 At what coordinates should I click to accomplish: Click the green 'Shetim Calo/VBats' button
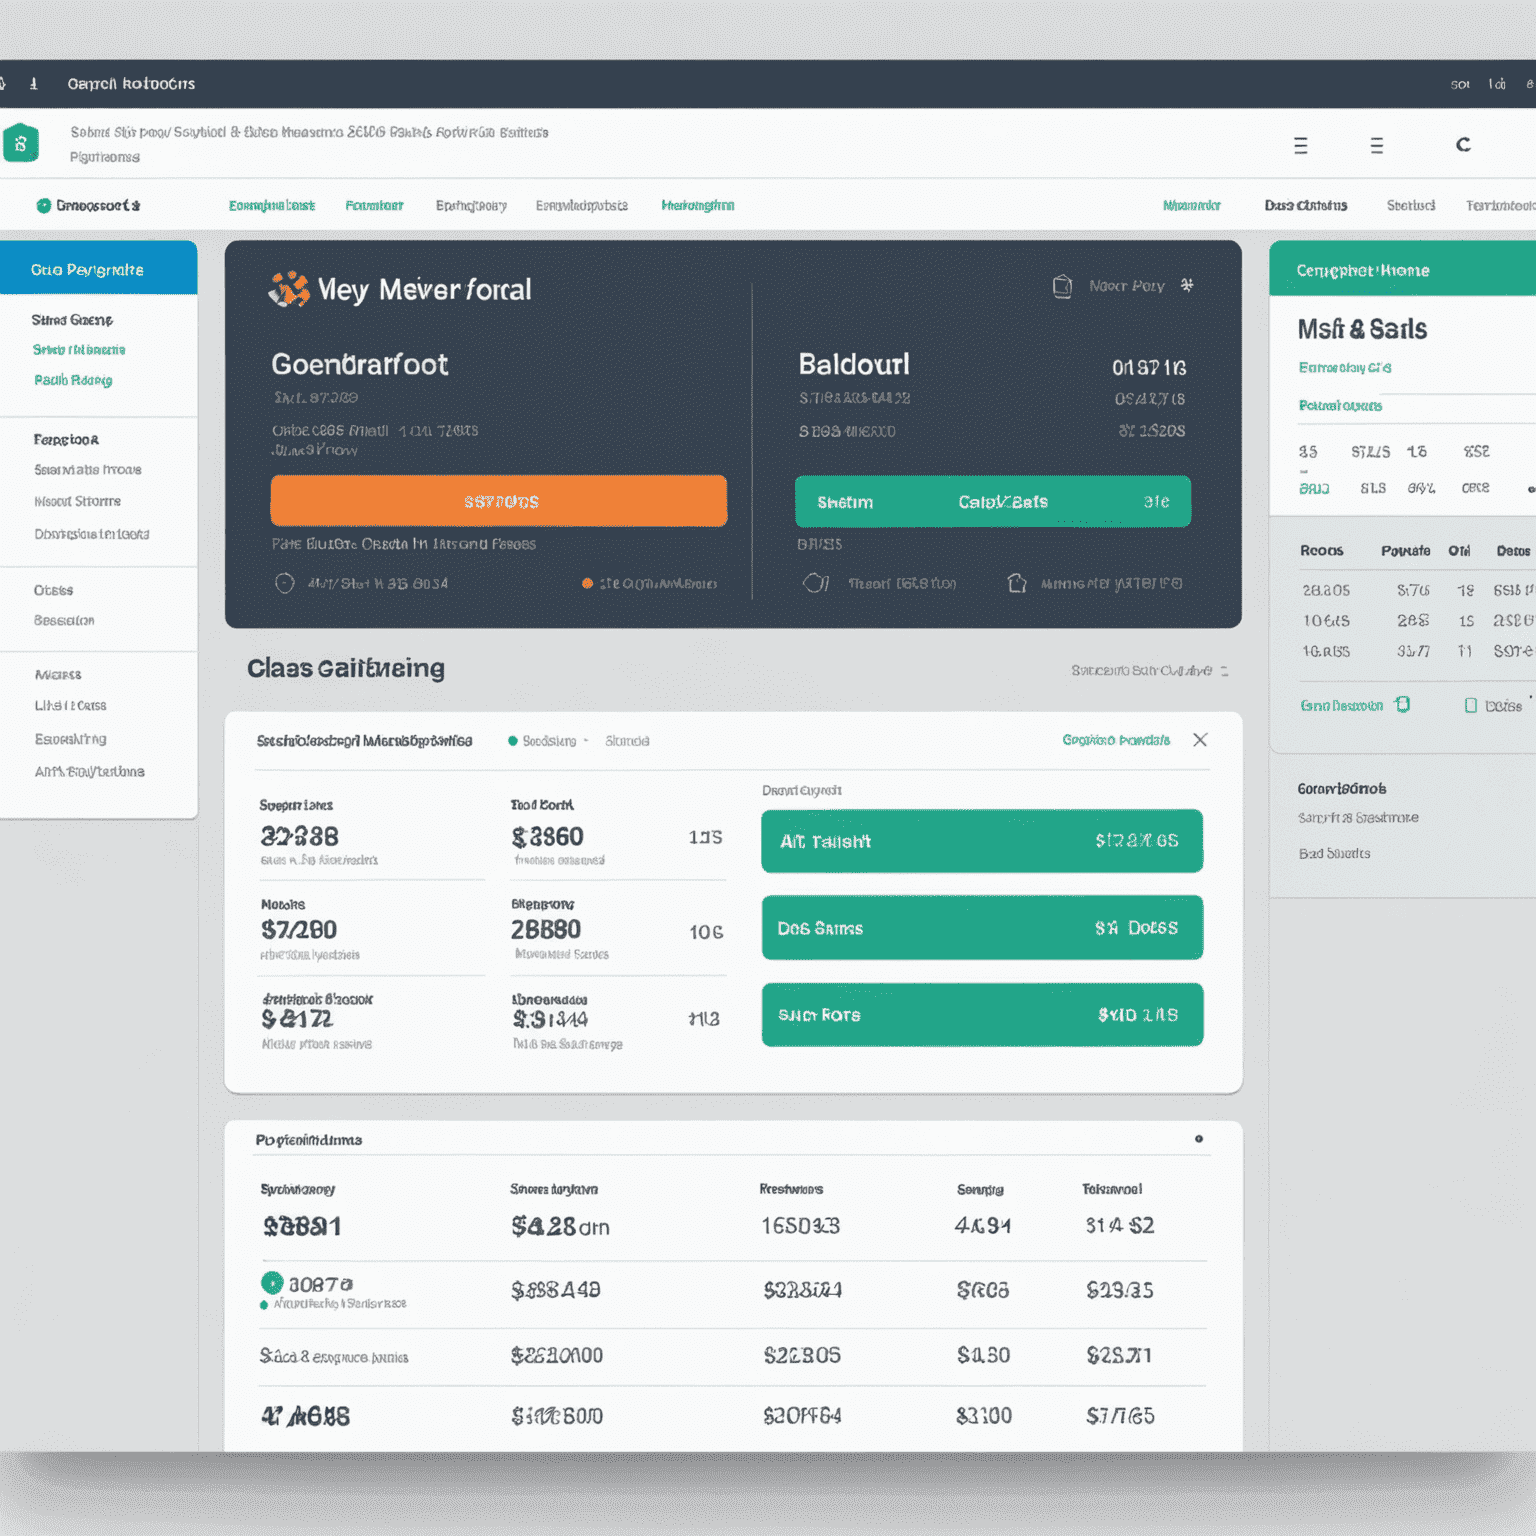click(993, 501)
